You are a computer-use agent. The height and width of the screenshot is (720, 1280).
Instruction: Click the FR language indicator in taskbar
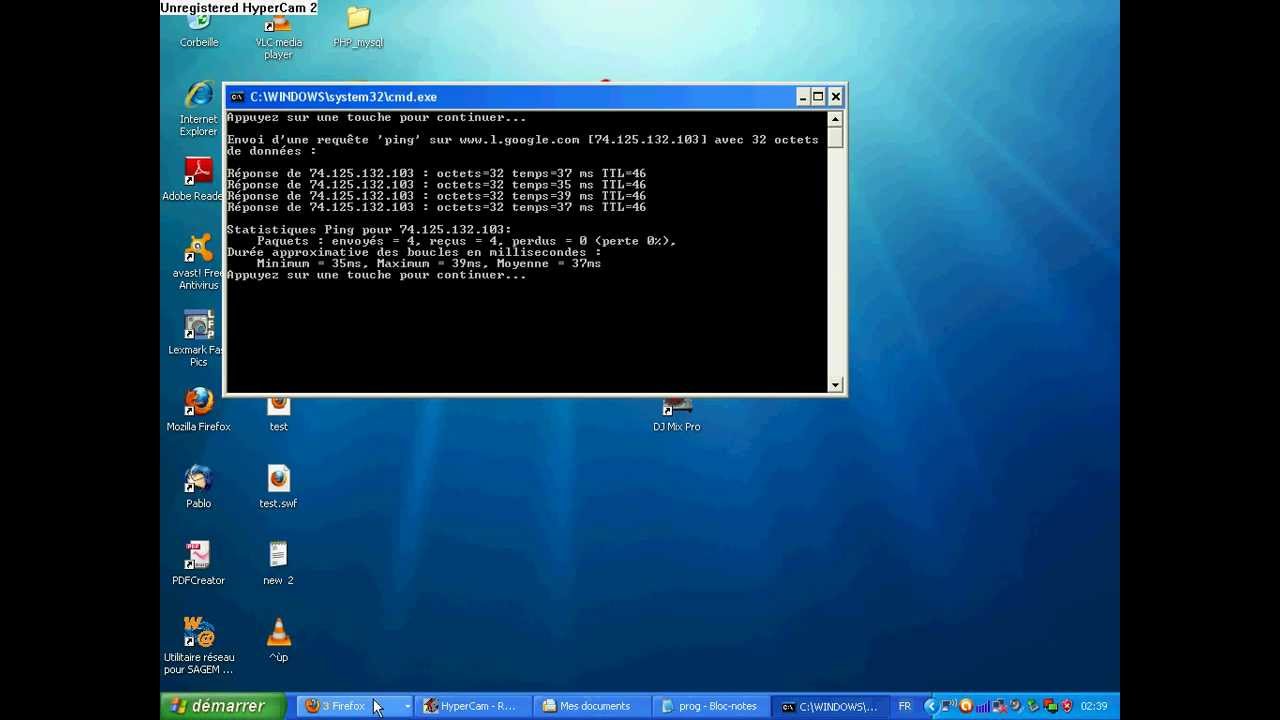(904, 706)
